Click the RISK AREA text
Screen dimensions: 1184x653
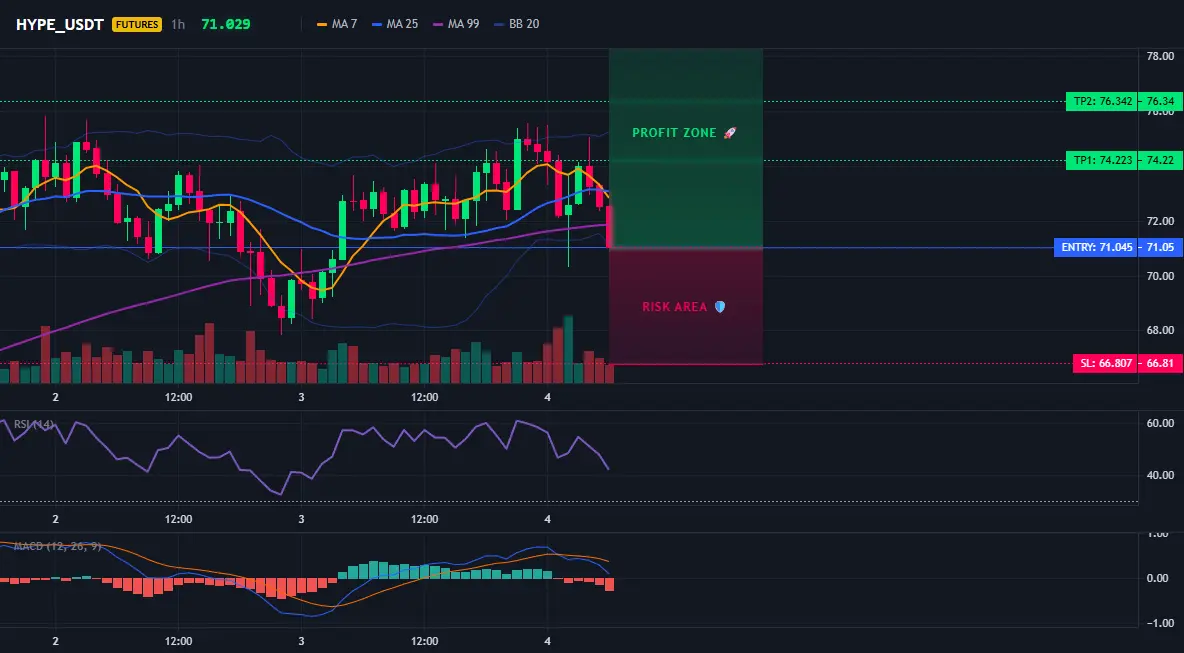(x=675, y=307)
